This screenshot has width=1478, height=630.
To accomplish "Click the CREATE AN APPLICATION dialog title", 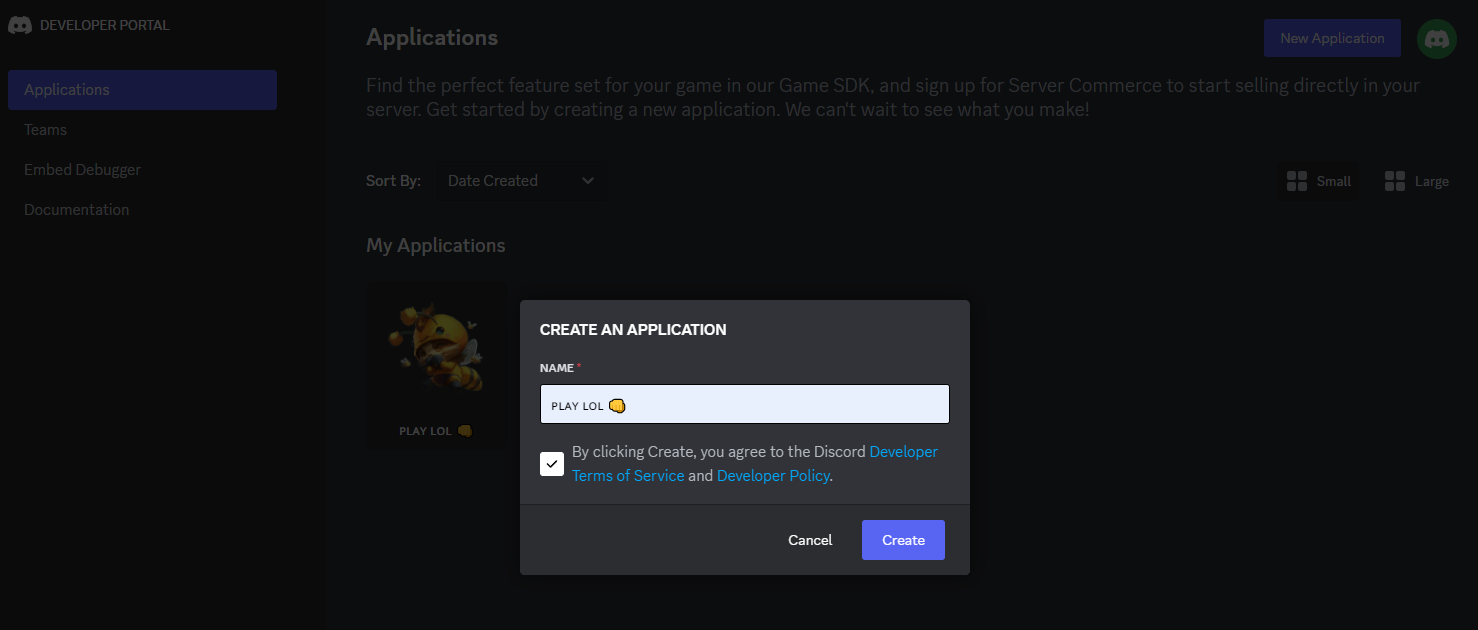I will click(x=633, y=329).
